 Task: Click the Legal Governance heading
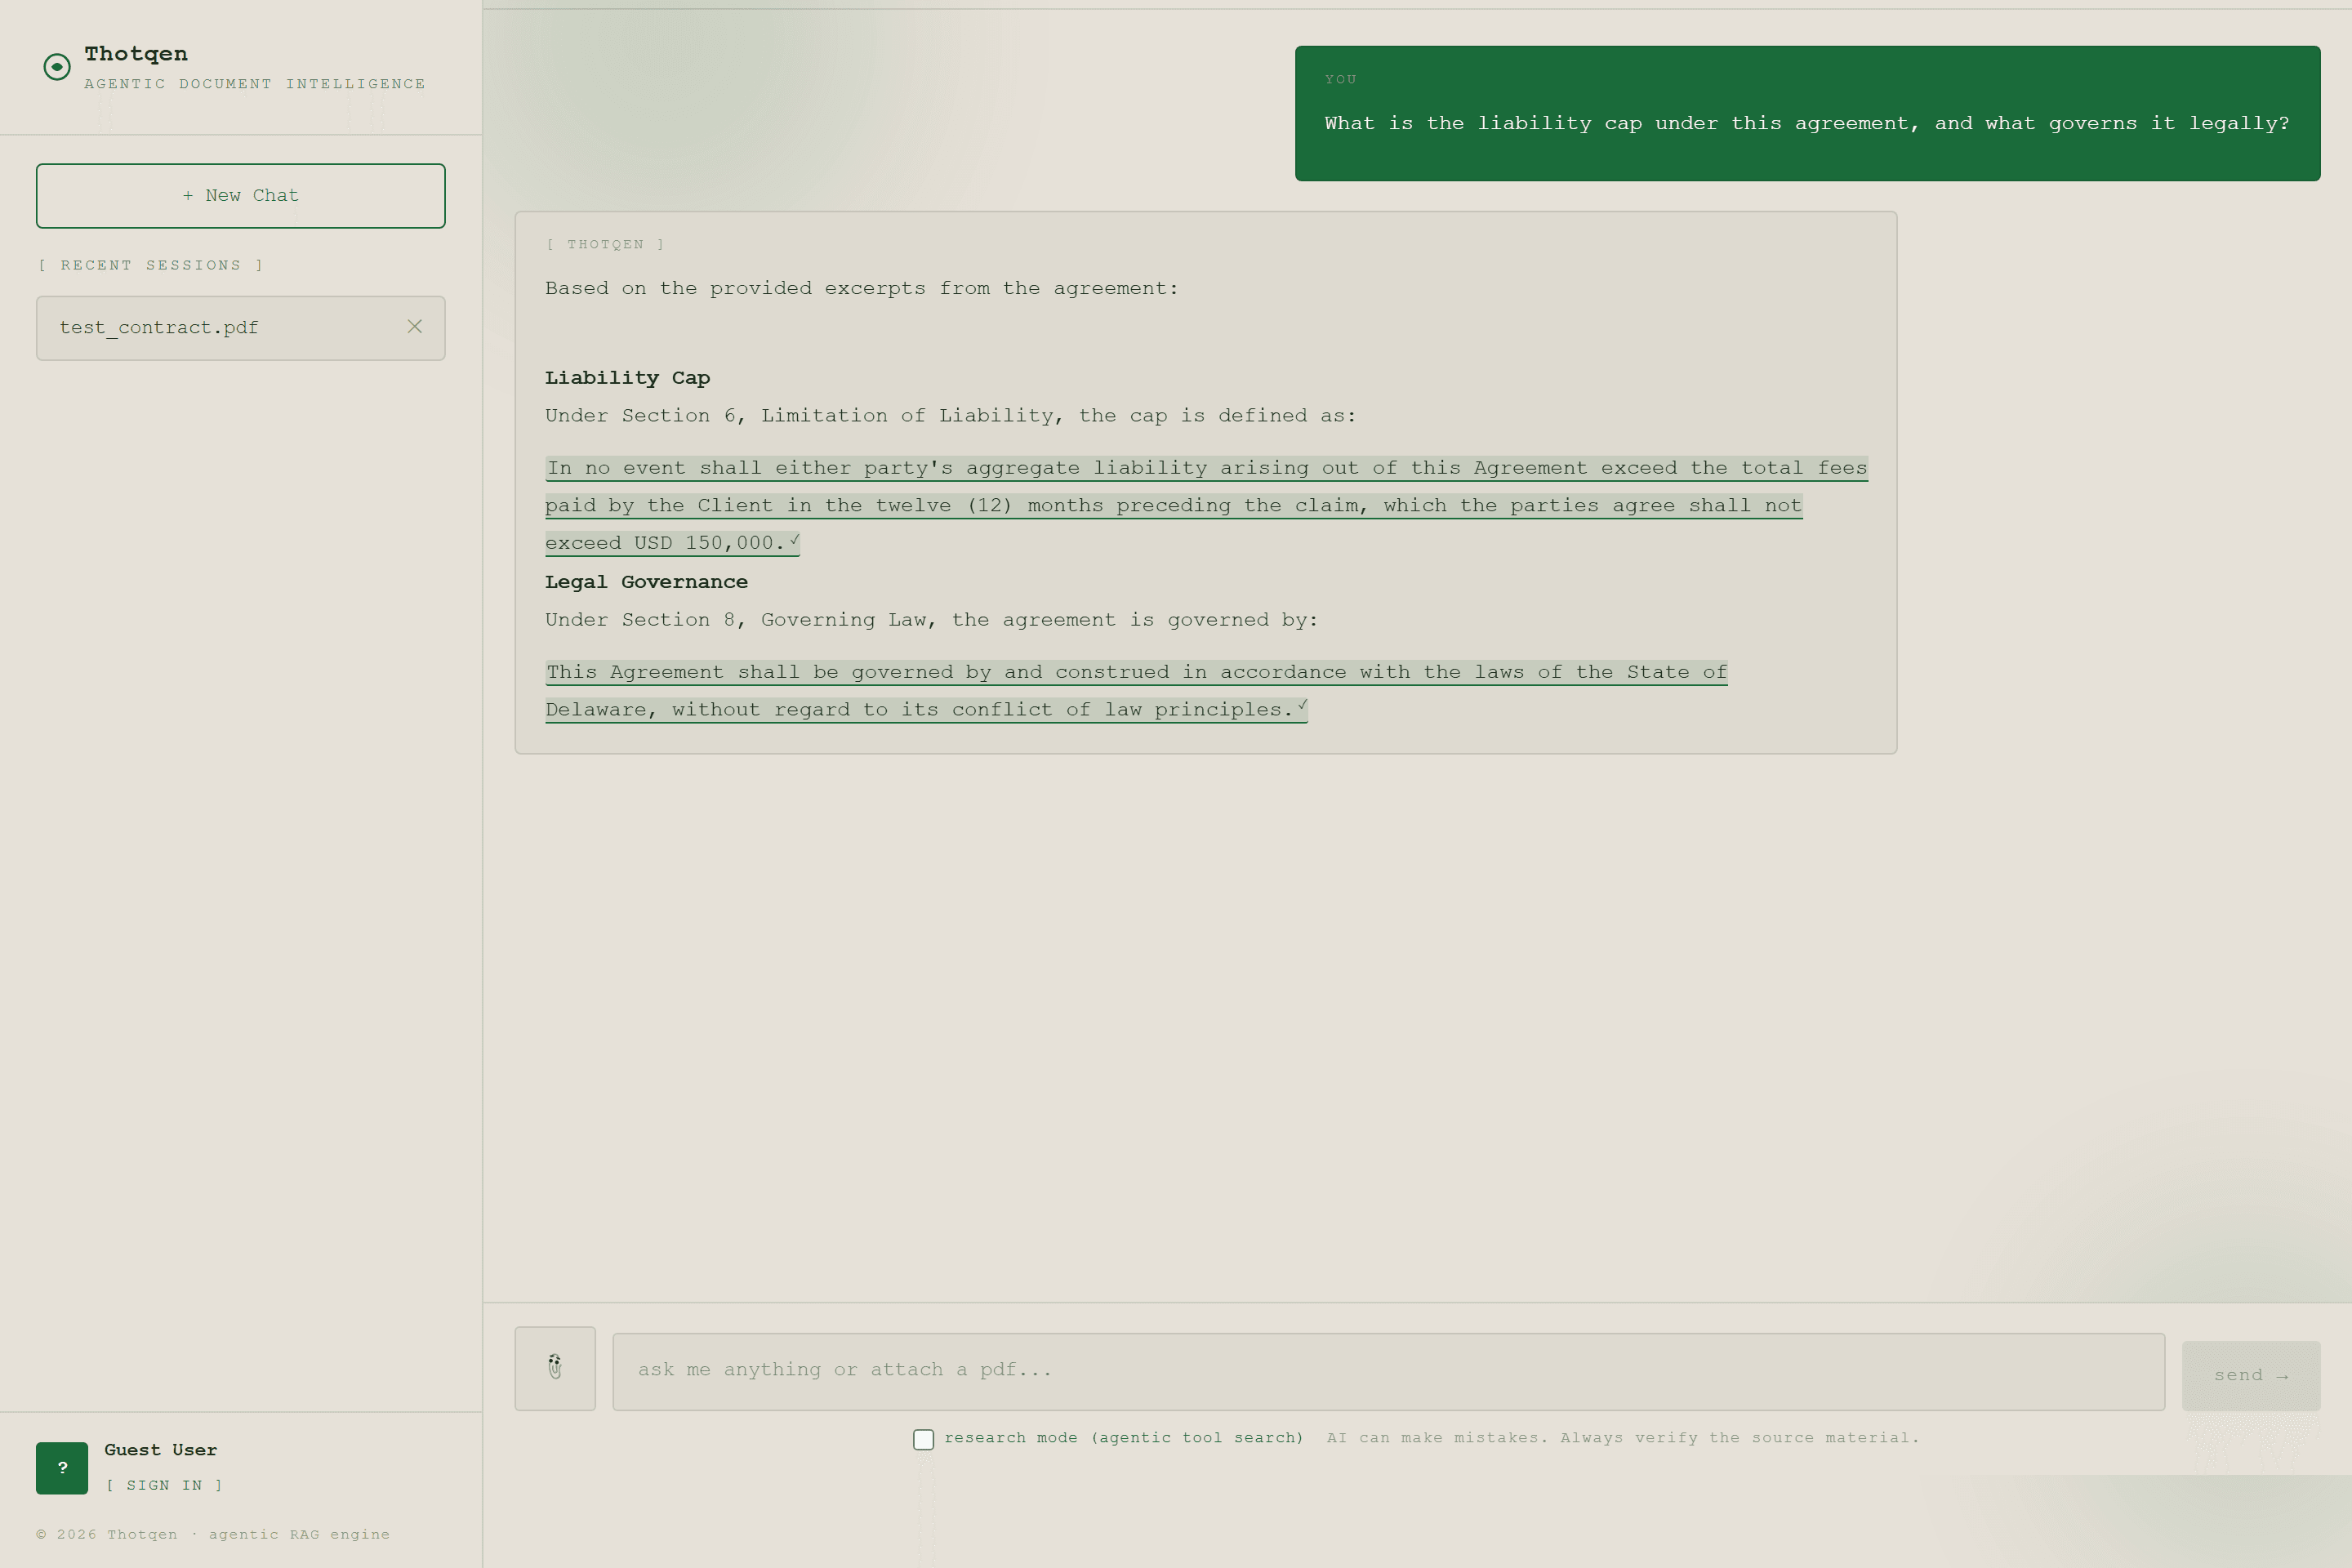(x=646, y=582)
